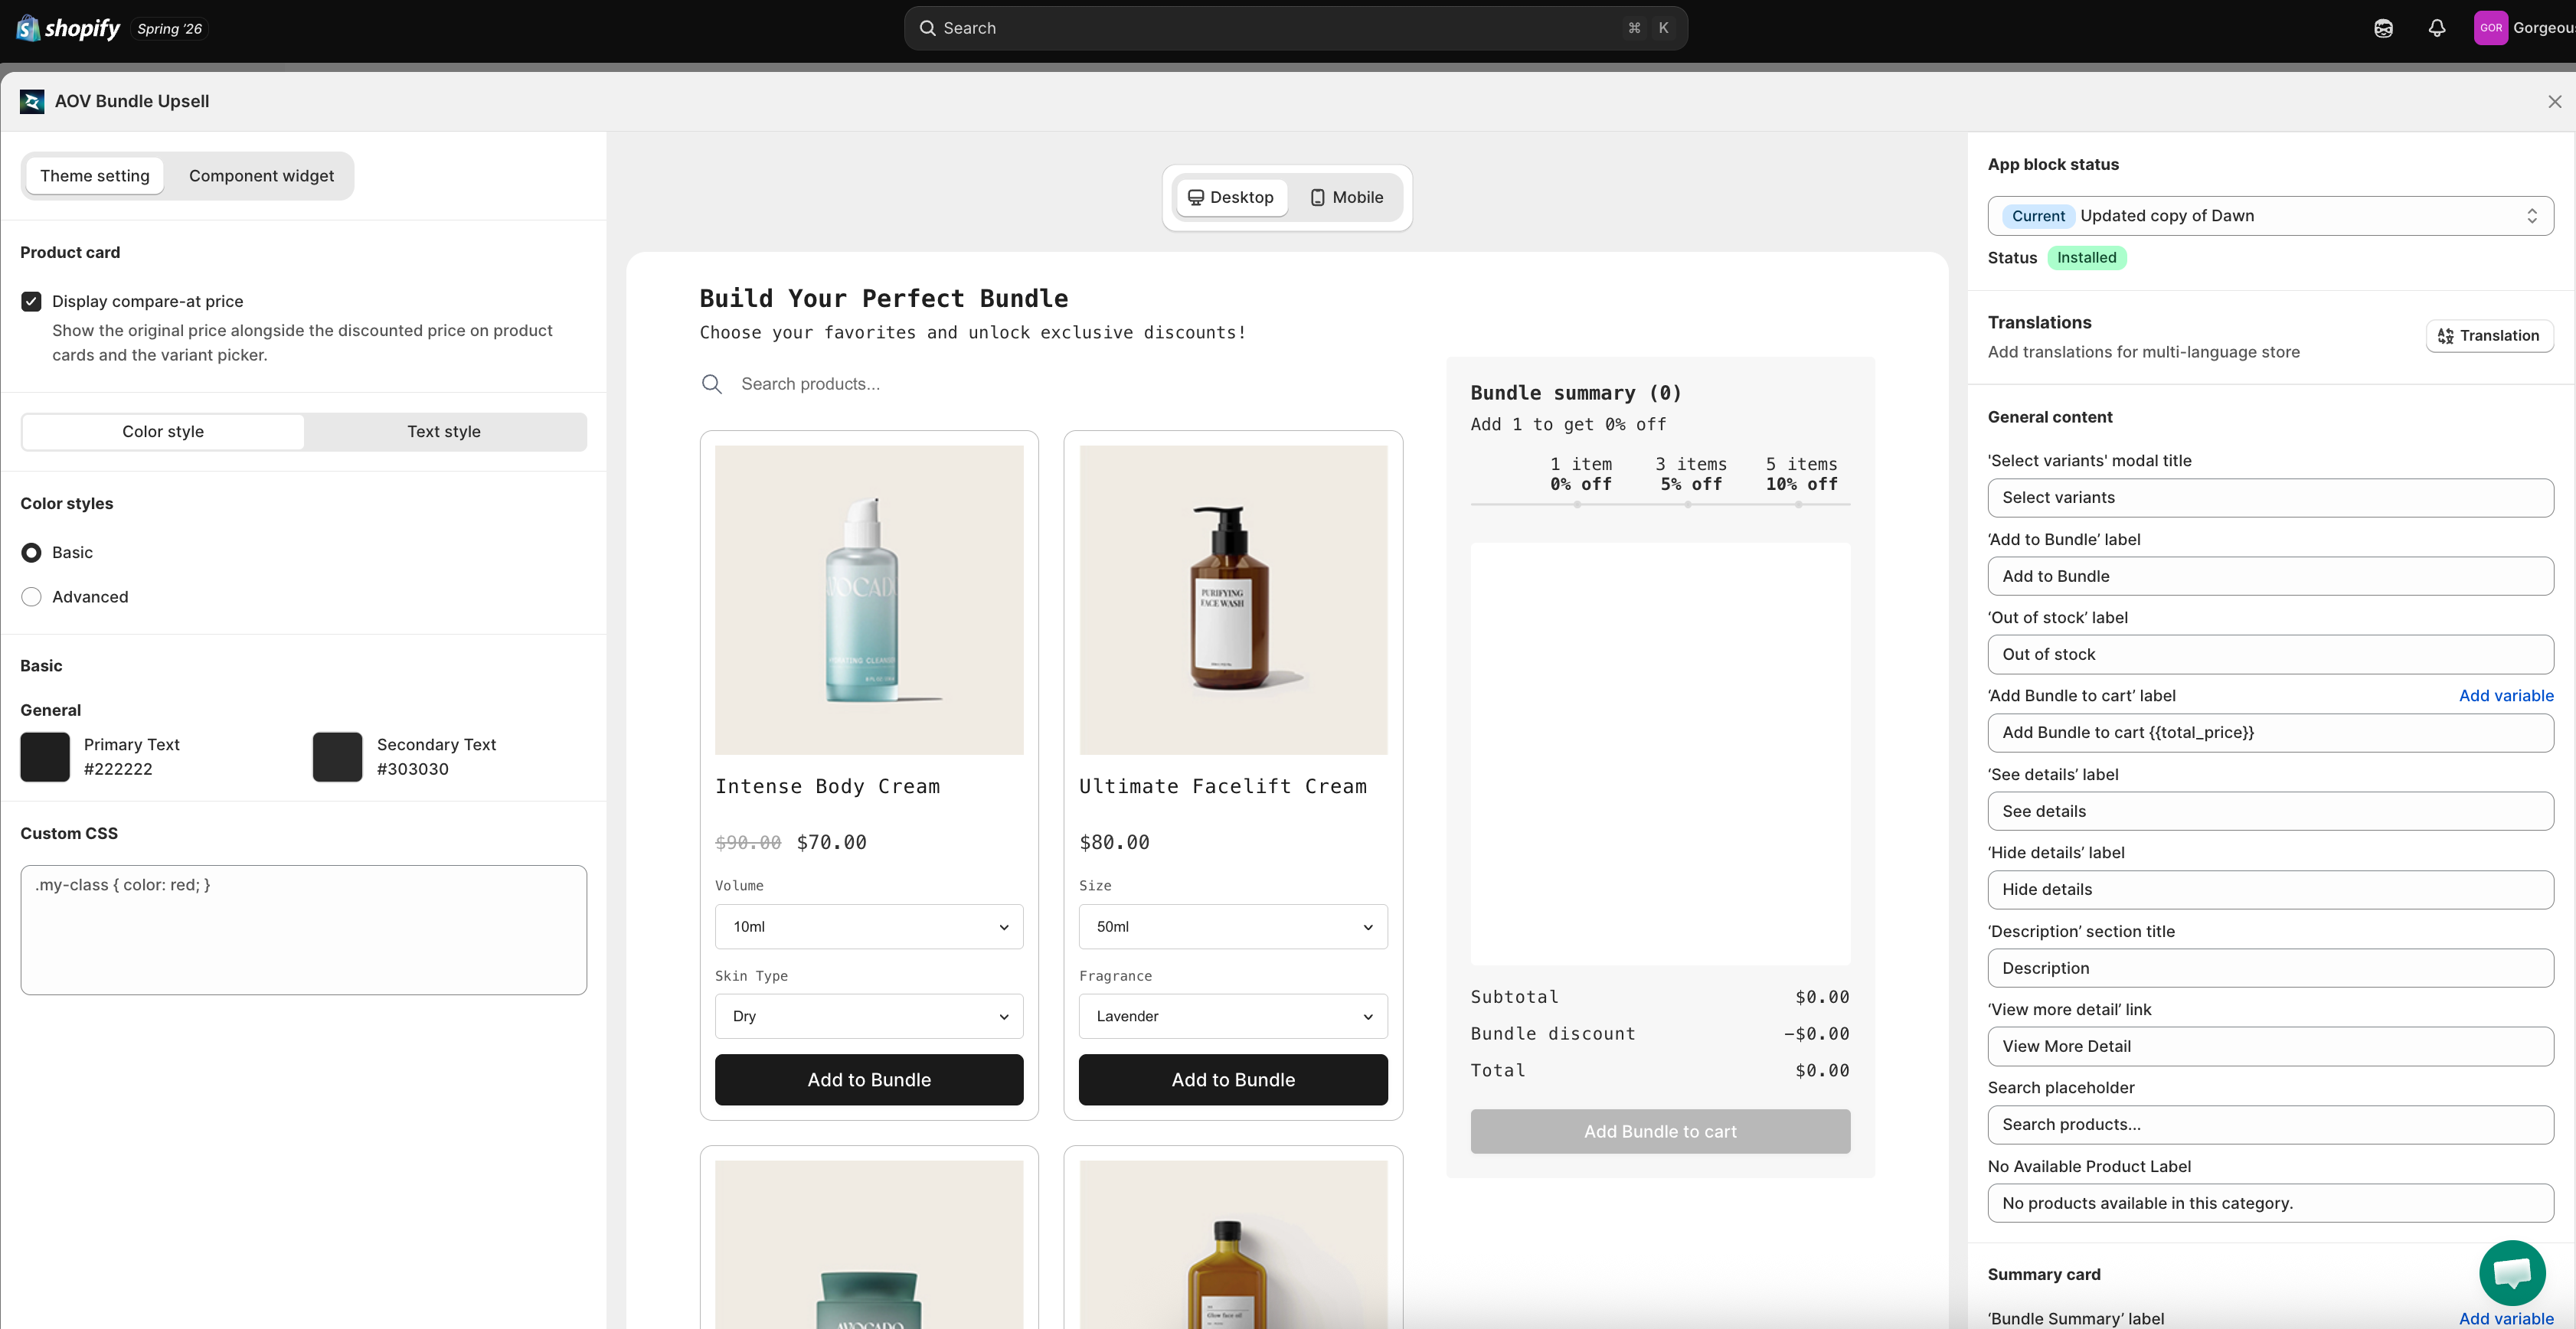Screen dimensions: 2576x1329
Task: Open Secondary Text color swatch #303030
Action: [337, 757]
